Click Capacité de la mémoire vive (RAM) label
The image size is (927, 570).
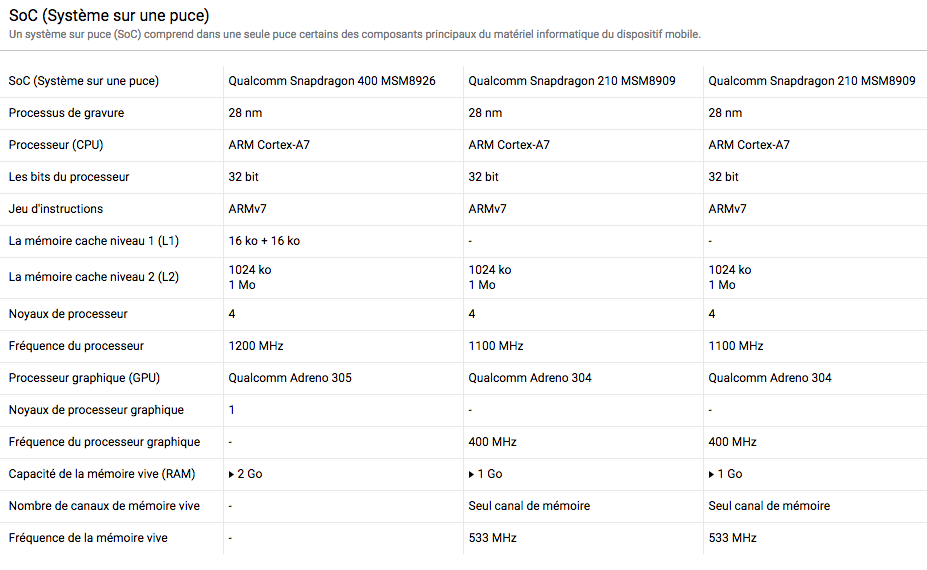[102, 474]
